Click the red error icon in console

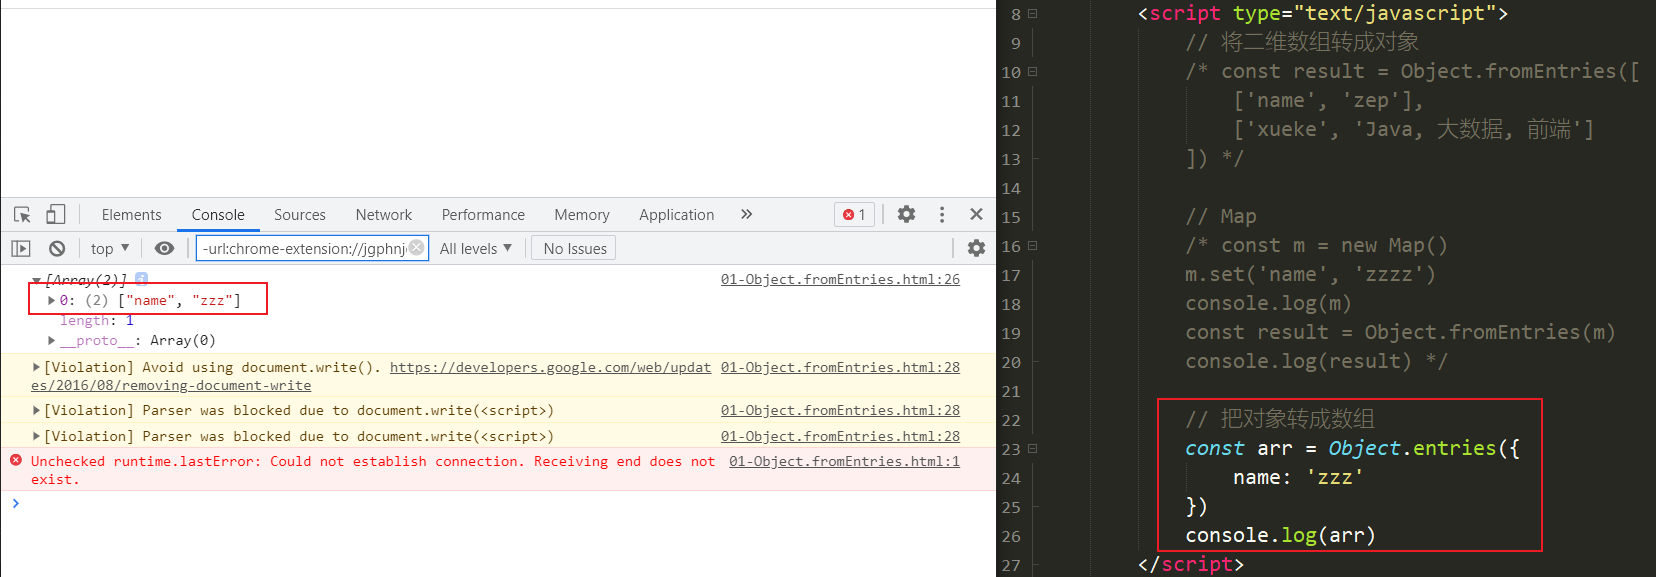15,460
